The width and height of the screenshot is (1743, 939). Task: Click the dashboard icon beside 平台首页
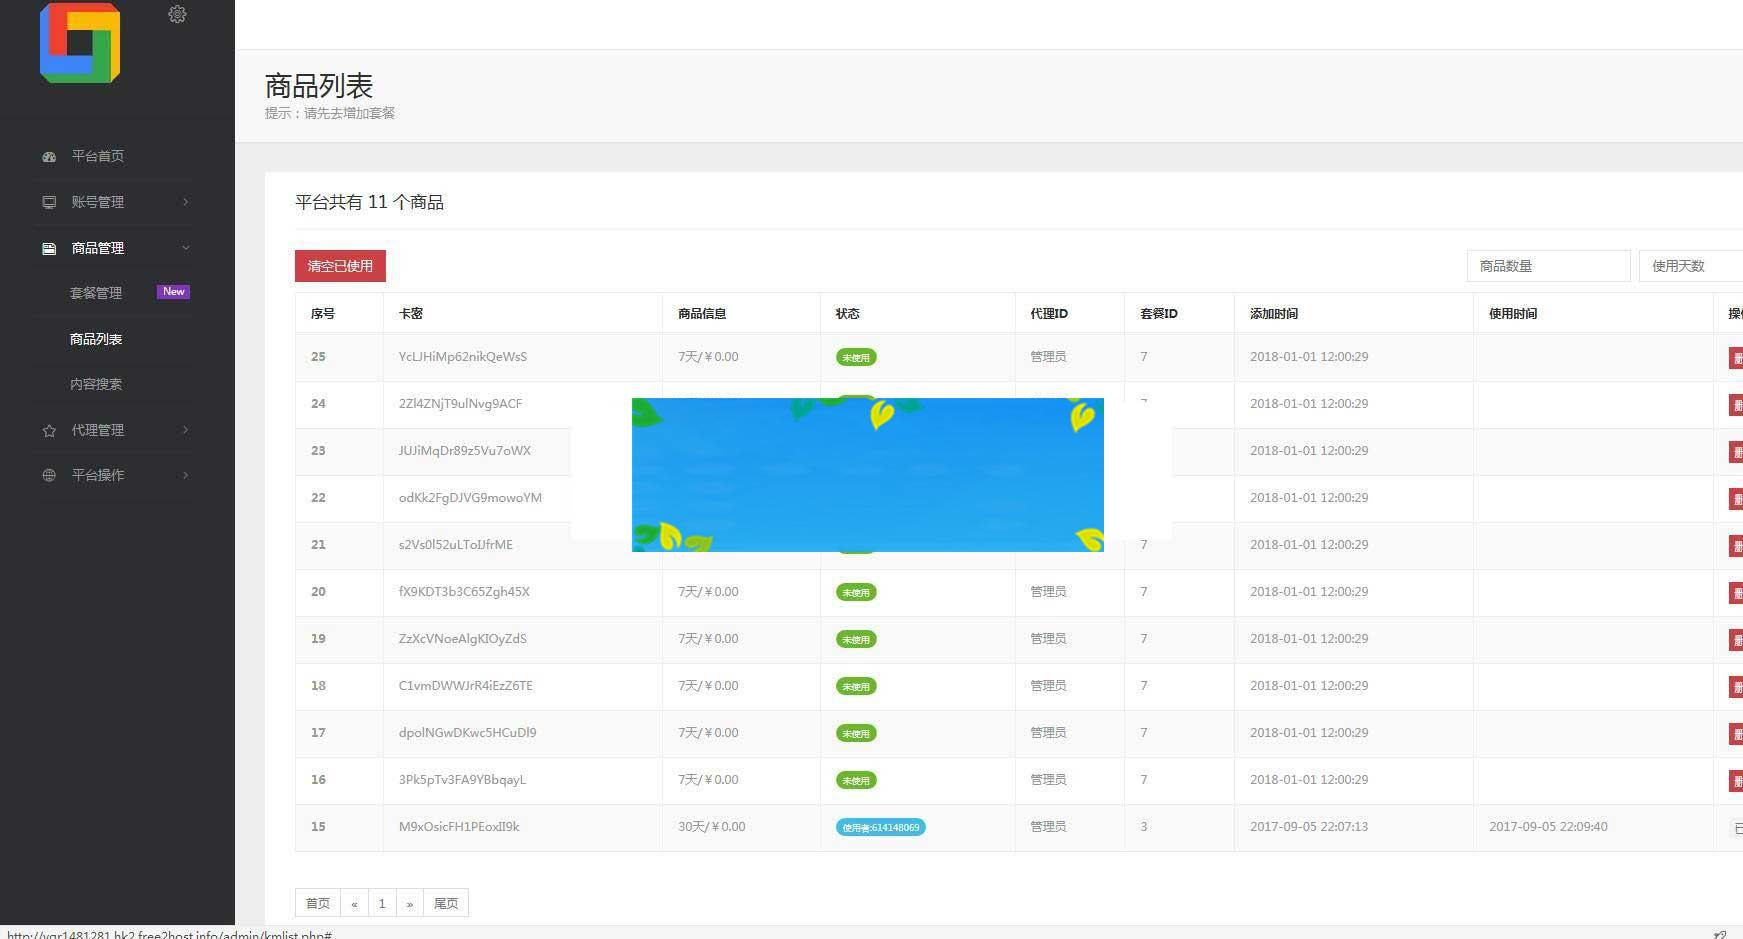[x=49, y=157]
